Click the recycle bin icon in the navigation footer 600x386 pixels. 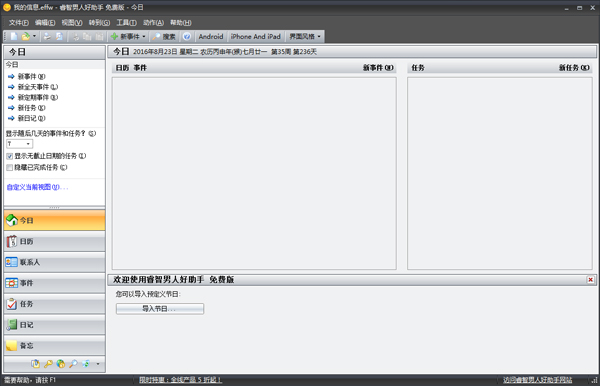86,364
